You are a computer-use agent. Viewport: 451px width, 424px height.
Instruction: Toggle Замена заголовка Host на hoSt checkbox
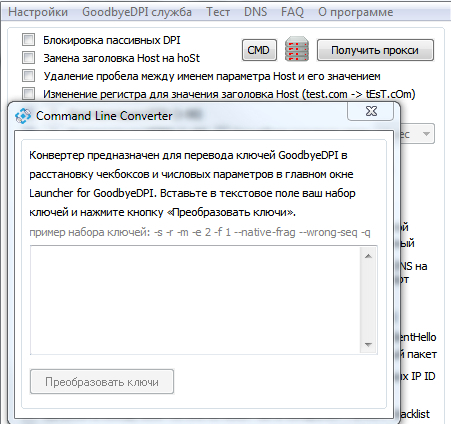click(x=28, y=58)
